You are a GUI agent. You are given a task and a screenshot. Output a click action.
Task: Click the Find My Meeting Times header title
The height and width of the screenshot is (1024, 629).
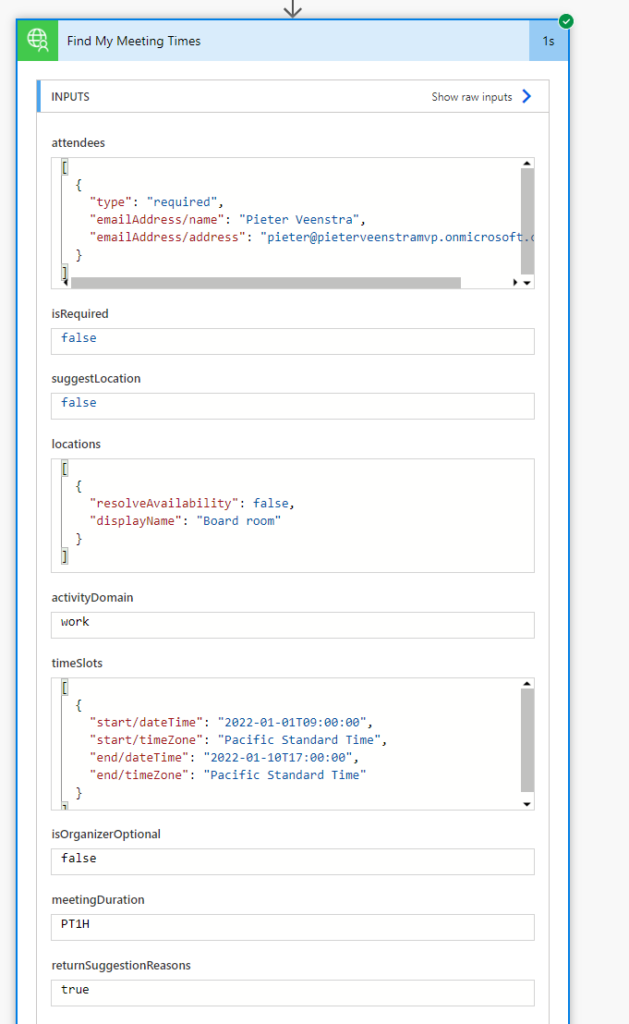(x=134, y=40)
